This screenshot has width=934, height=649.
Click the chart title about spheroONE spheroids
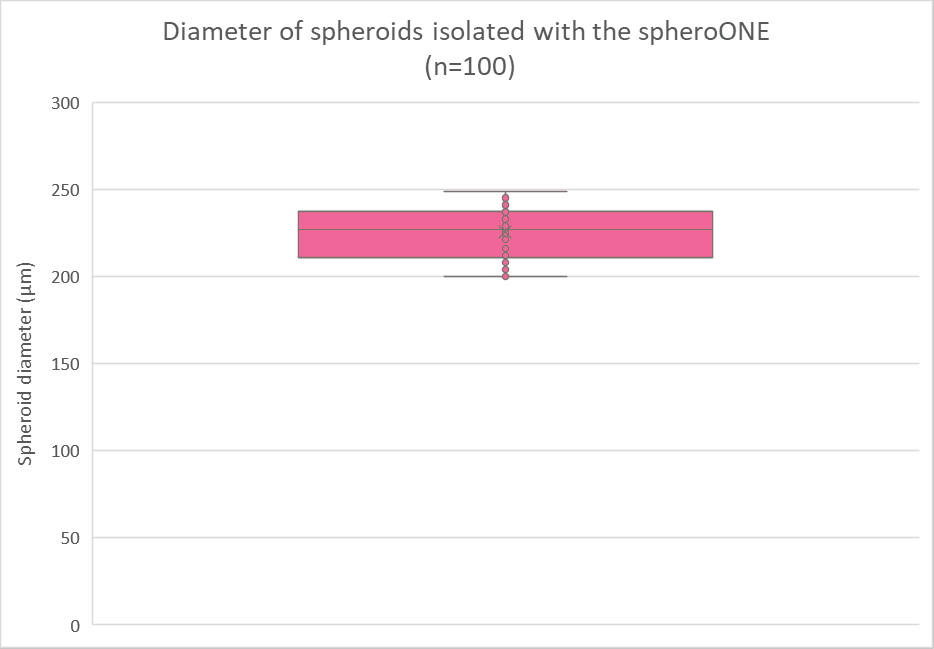click(x=466, y=33)
